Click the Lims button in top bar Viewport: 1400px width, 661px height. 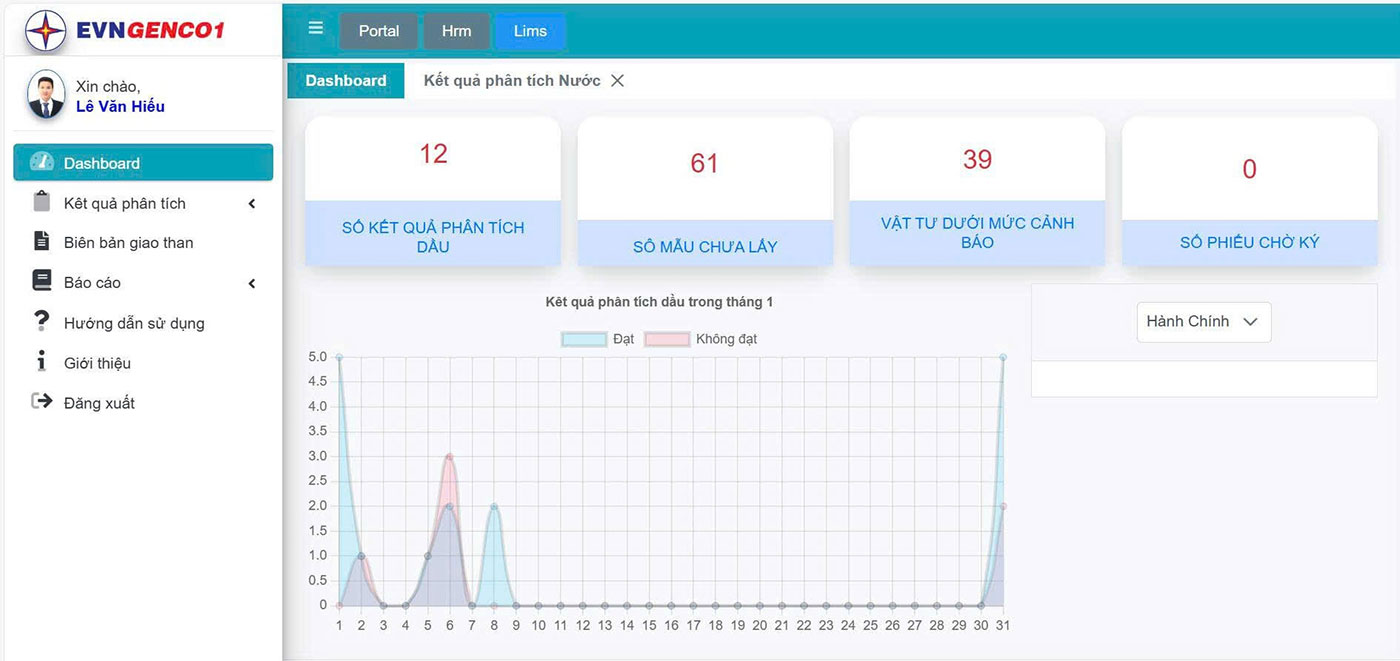(530, 31)
